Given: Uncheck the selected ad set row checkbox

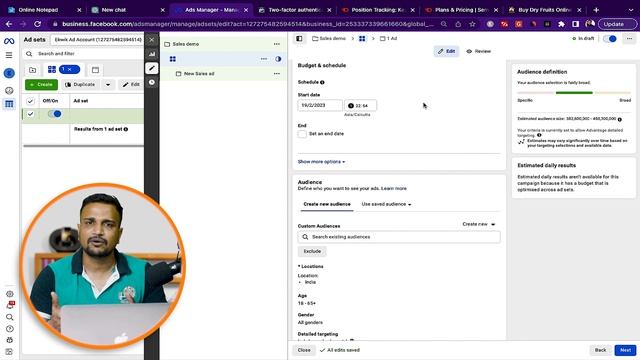Looking at the screenshot, I should tap(30, 114).
